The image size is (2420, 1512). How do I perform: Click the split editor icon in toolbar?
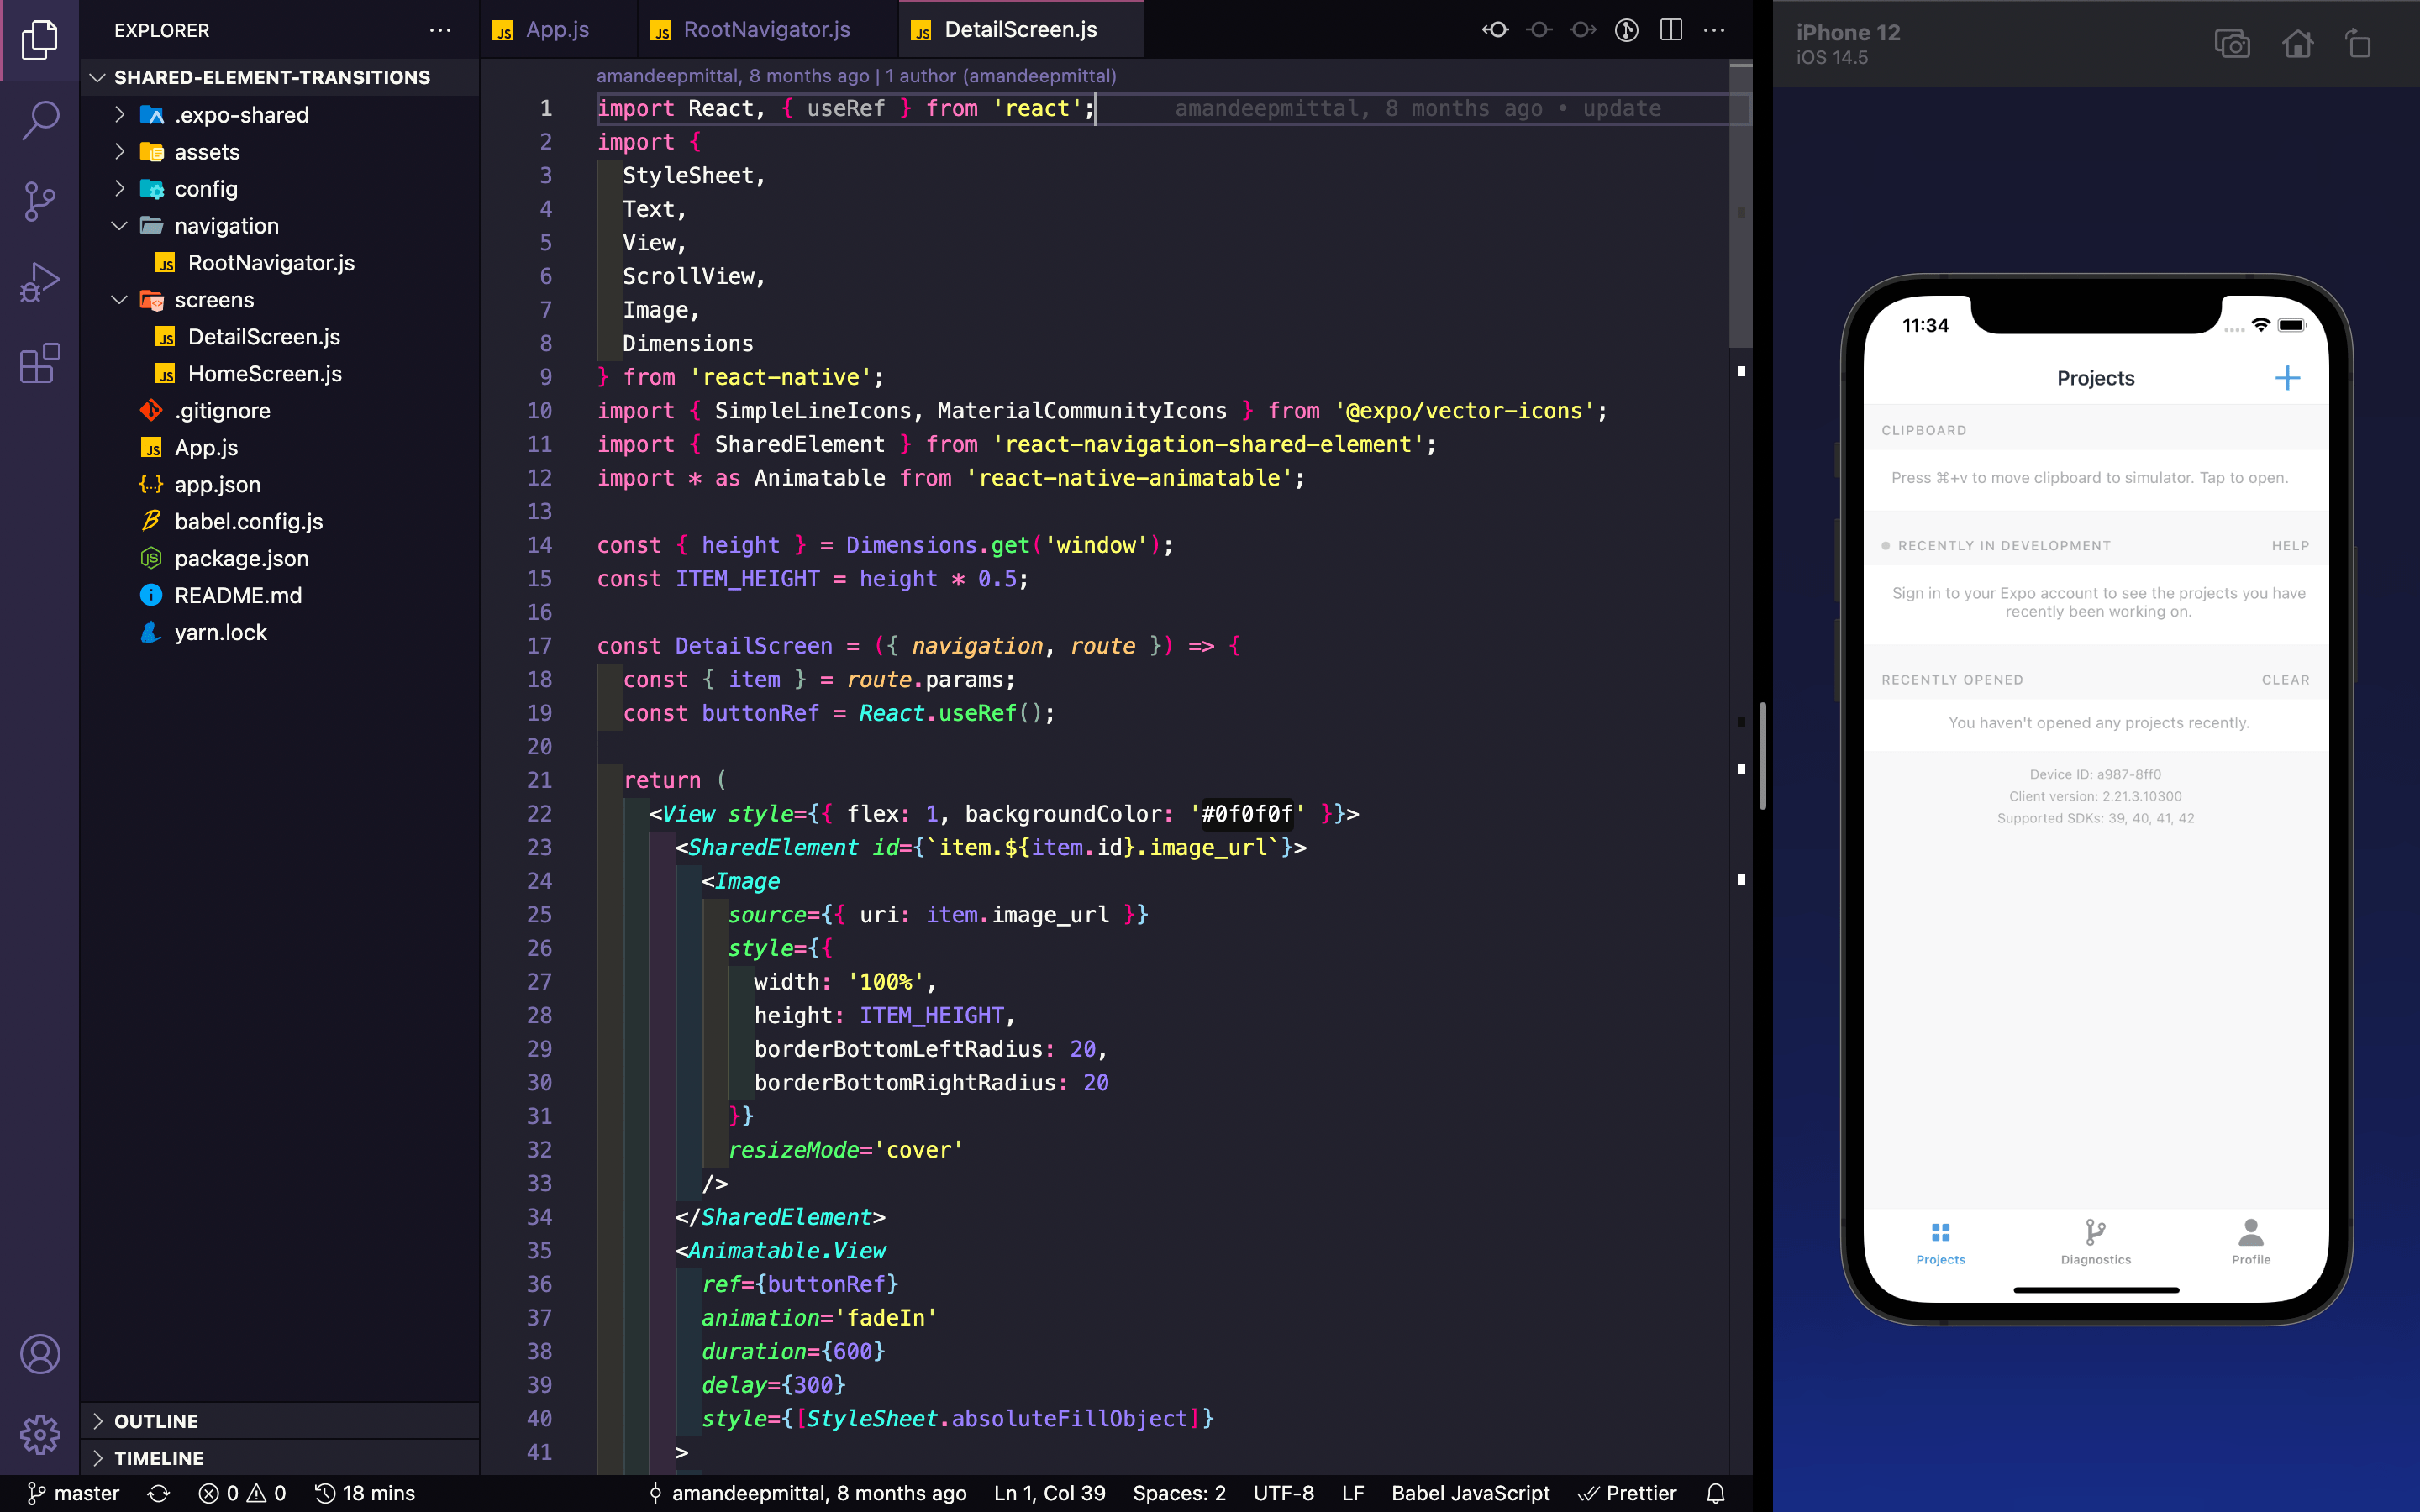(x=1669, y=29)
